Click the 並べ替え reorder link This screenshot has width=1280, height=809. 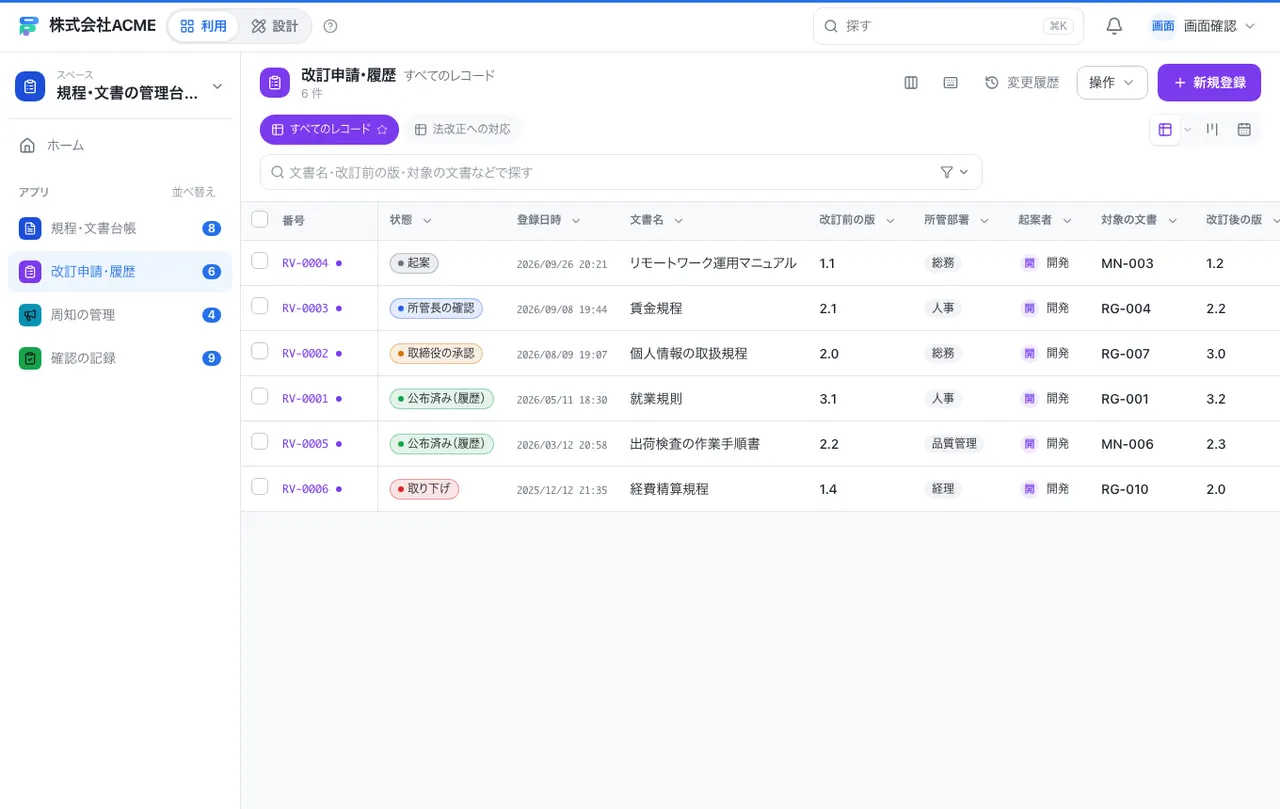tap(194, 192)
